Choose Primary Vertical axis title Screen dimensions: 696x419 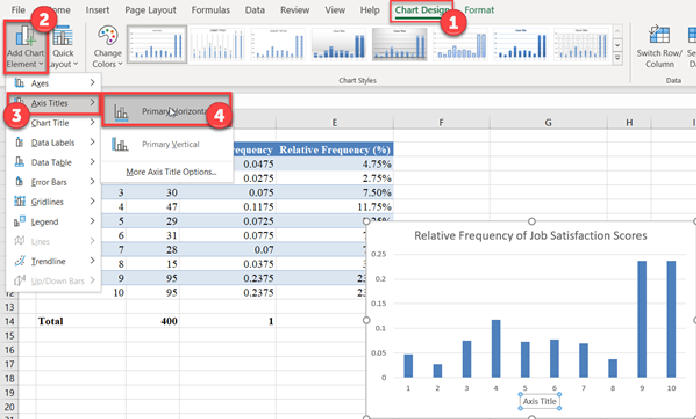(167, 144)
